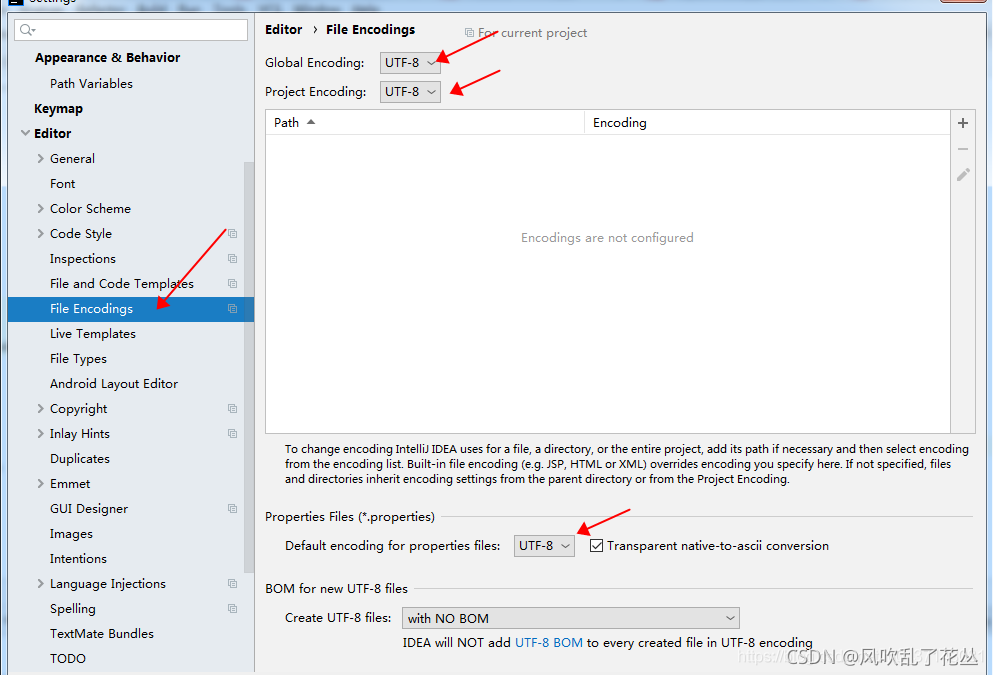Click the edit encoding pencil icon

coord(963,175)
